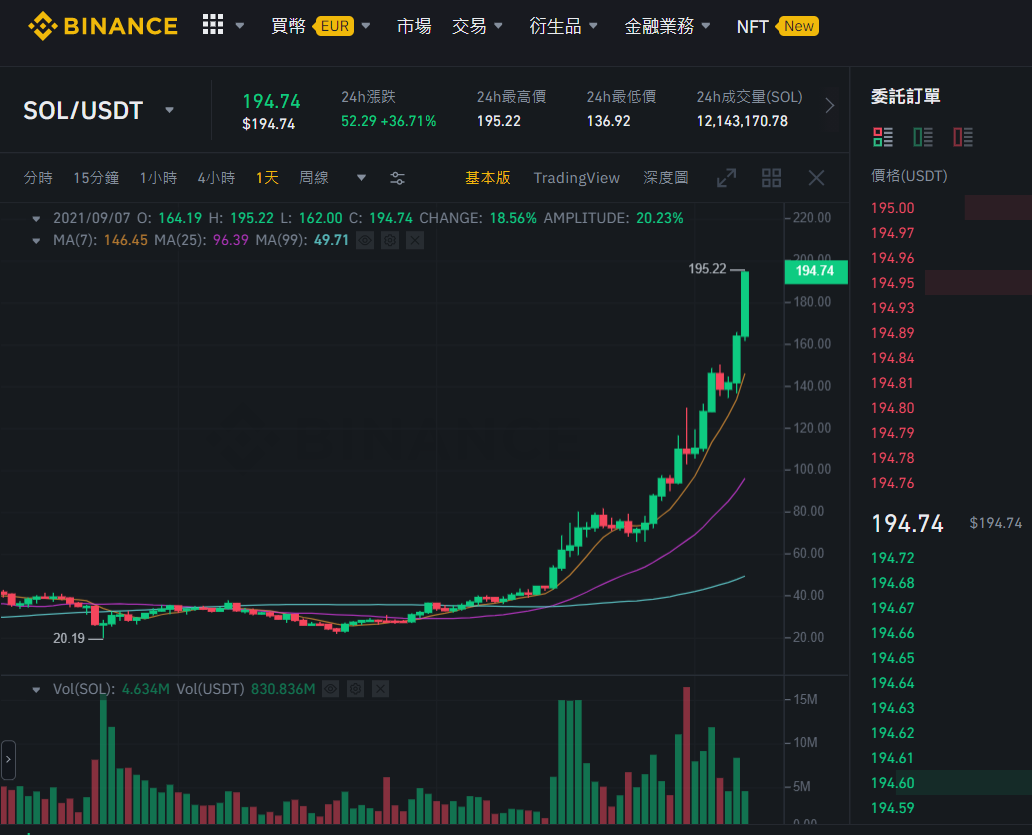Viewport: 1032px width, 835px height.
Task: Open the 市場 markets page
Action: (414, 26)
